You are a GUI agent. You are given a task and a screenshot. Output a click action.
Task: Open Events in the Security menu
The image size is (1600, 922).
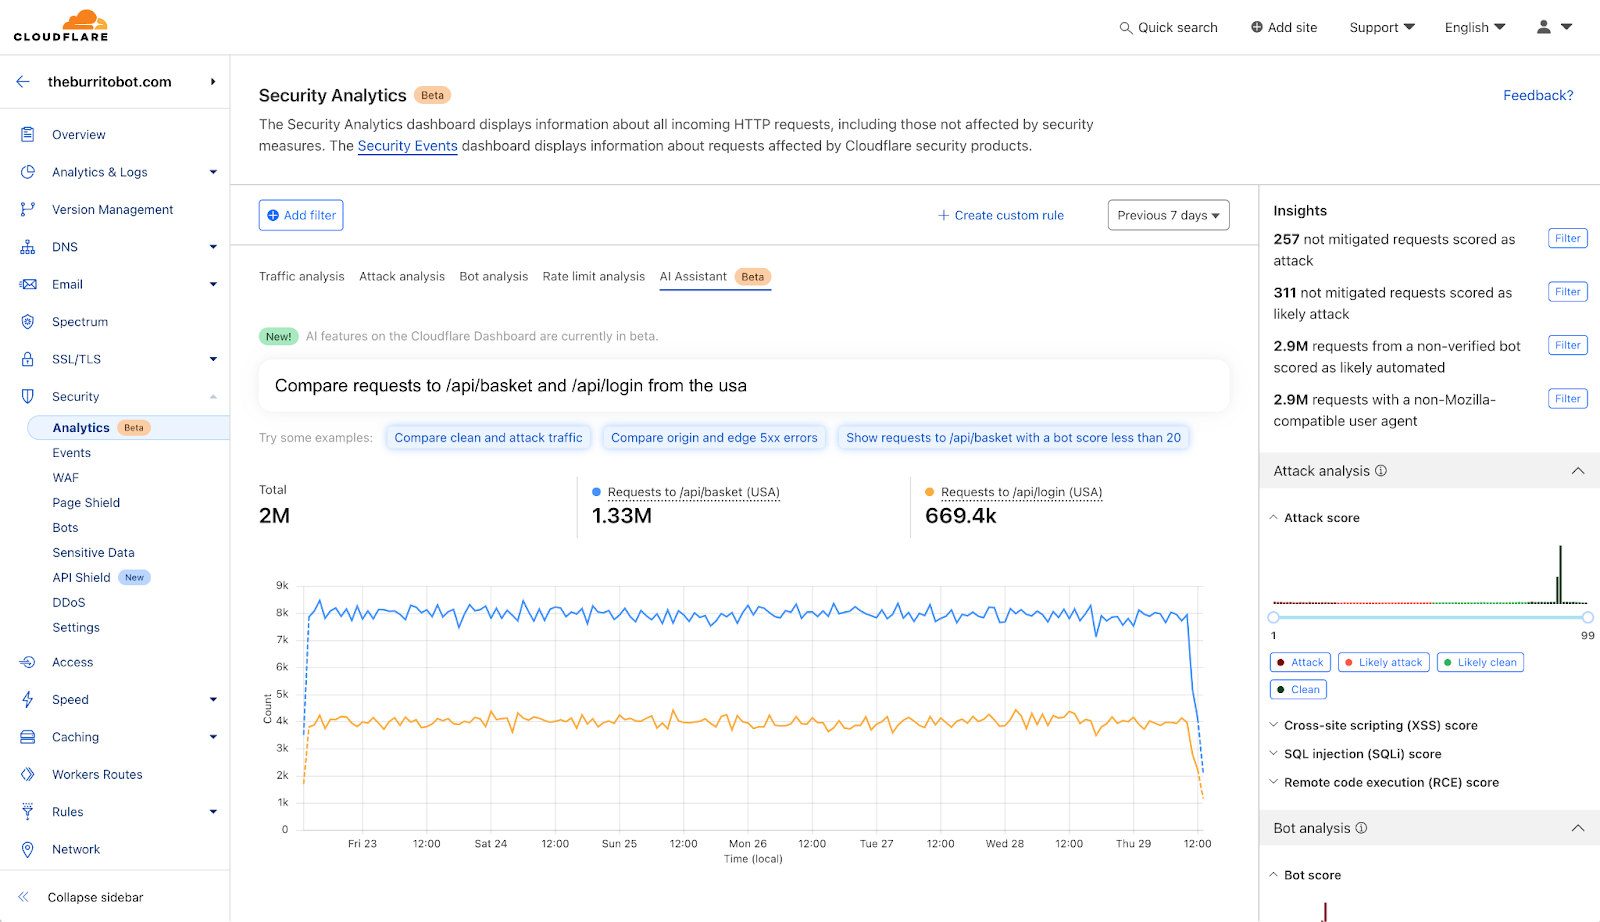(72, 453)
